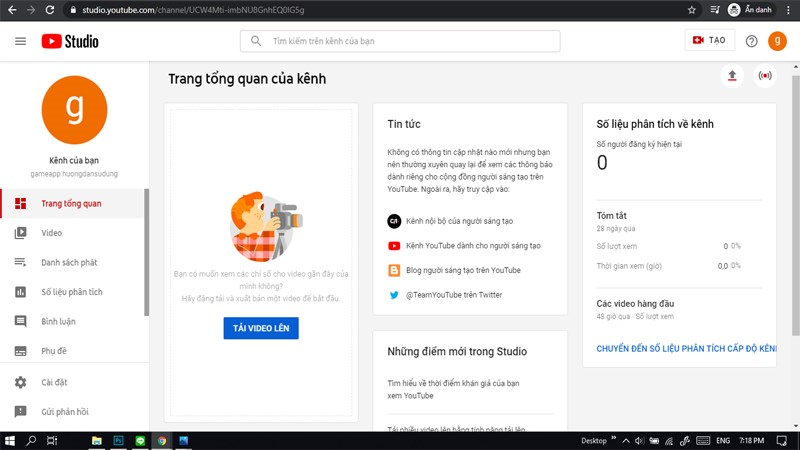Open the notification center icon
Screen dimensions: 800x450
point(782,441)
